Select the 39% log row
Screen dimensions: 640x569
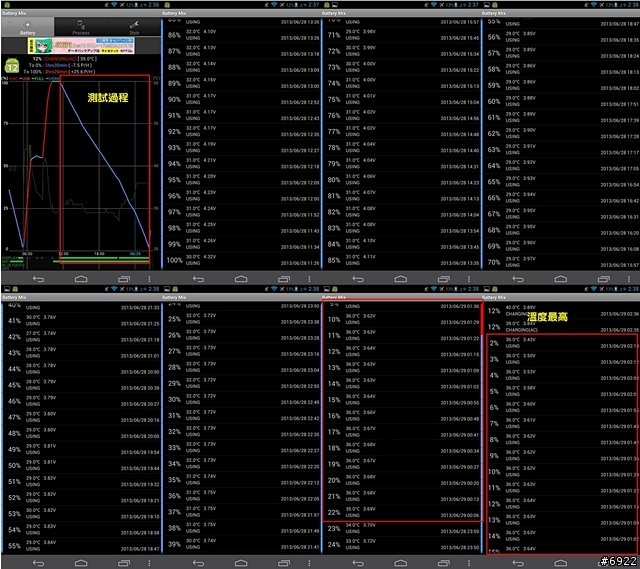point(242,544)
